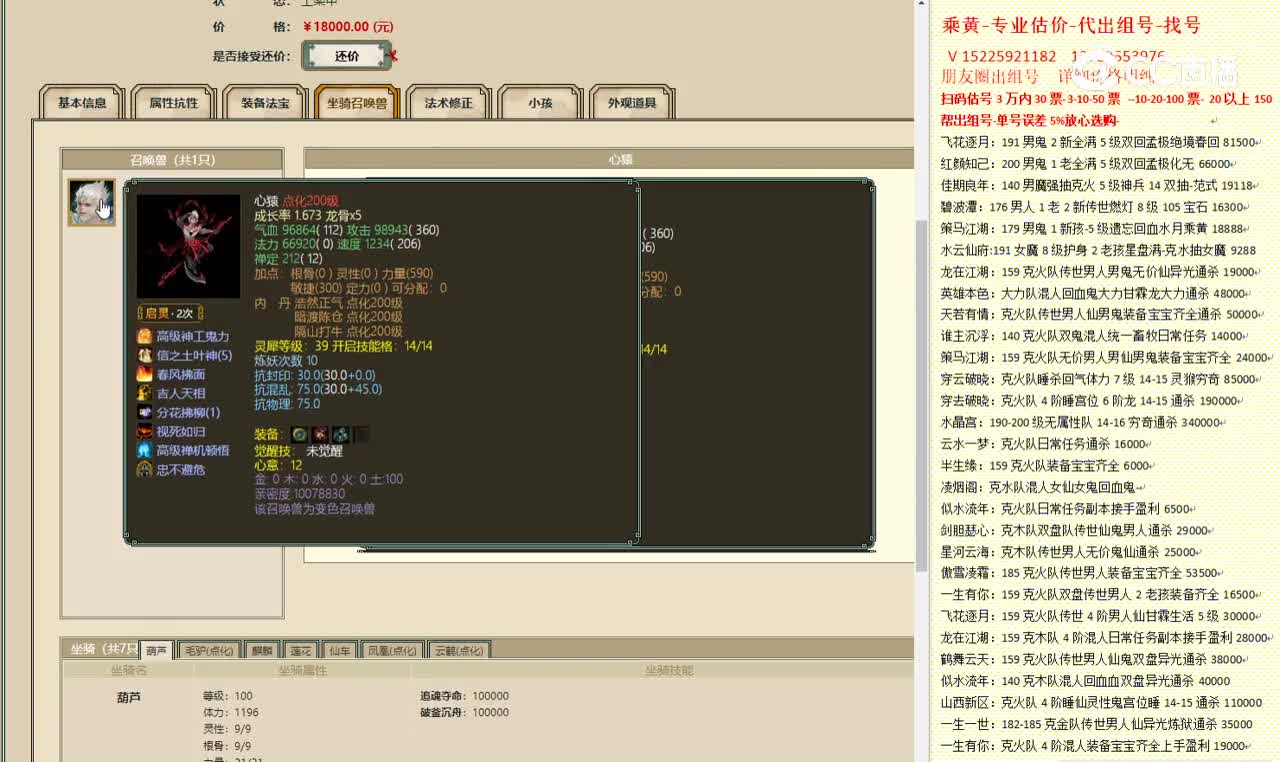Click the 春风拂面 skill icon
Image resolution: width=1280 pixels, height=762 pixels.
pyautogui.click(x=145, y=375)
